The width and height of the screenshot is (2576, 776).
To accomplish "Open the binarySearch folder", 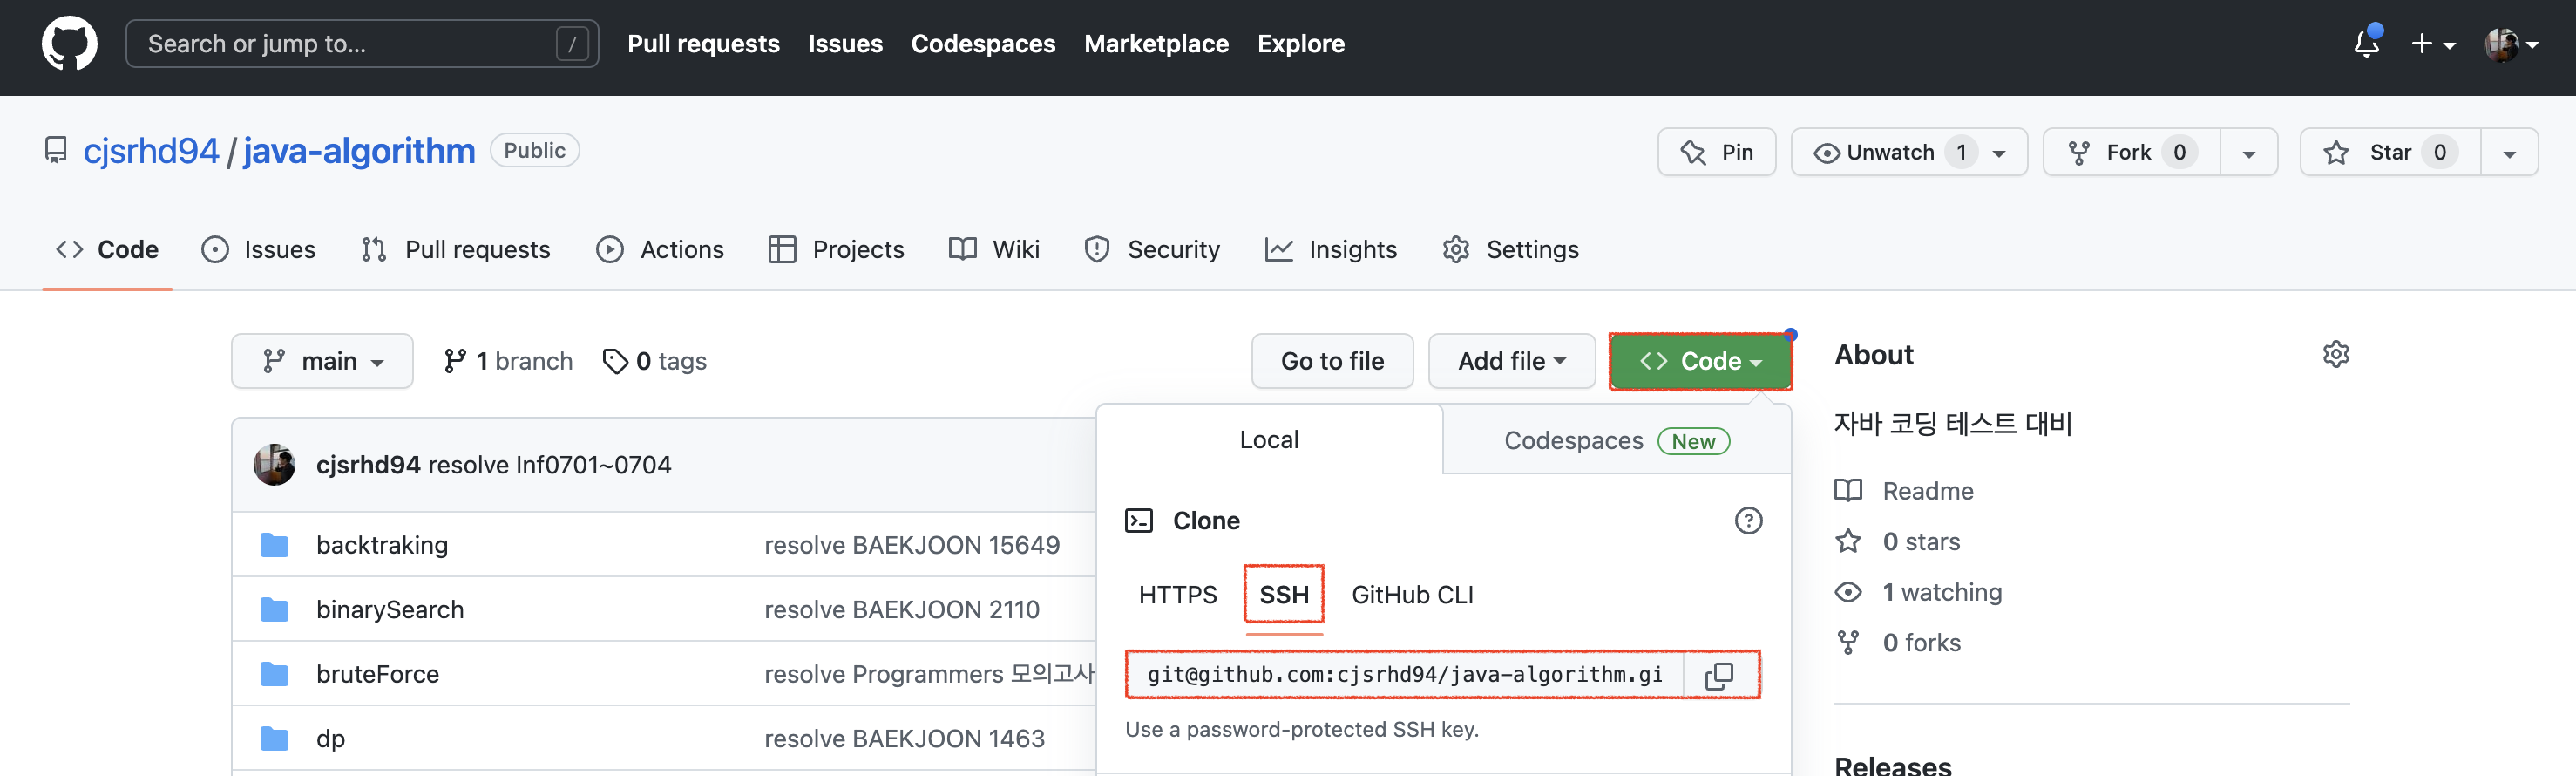I will coord(390,610).
